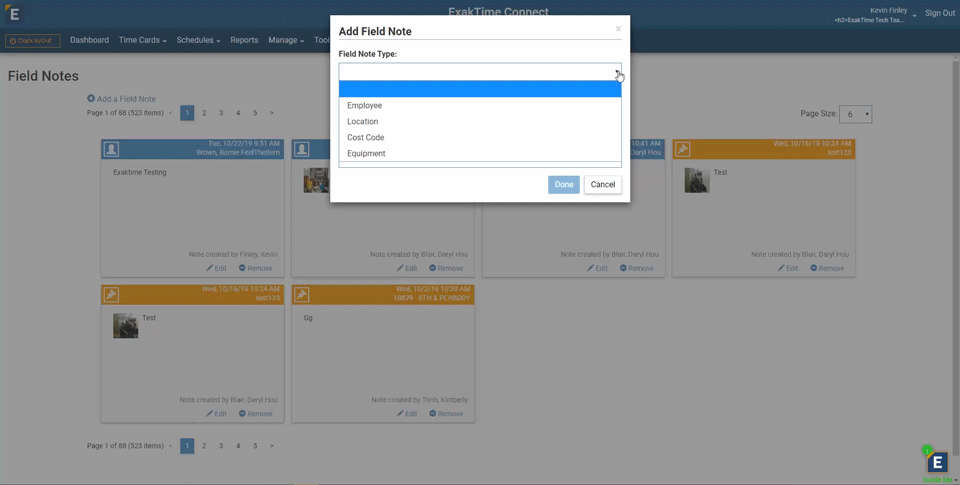Image resolution: width=960 pixels, height=485 pixels.
Task: Choose Location in the field note type list
Action: (x=363, y=122)
